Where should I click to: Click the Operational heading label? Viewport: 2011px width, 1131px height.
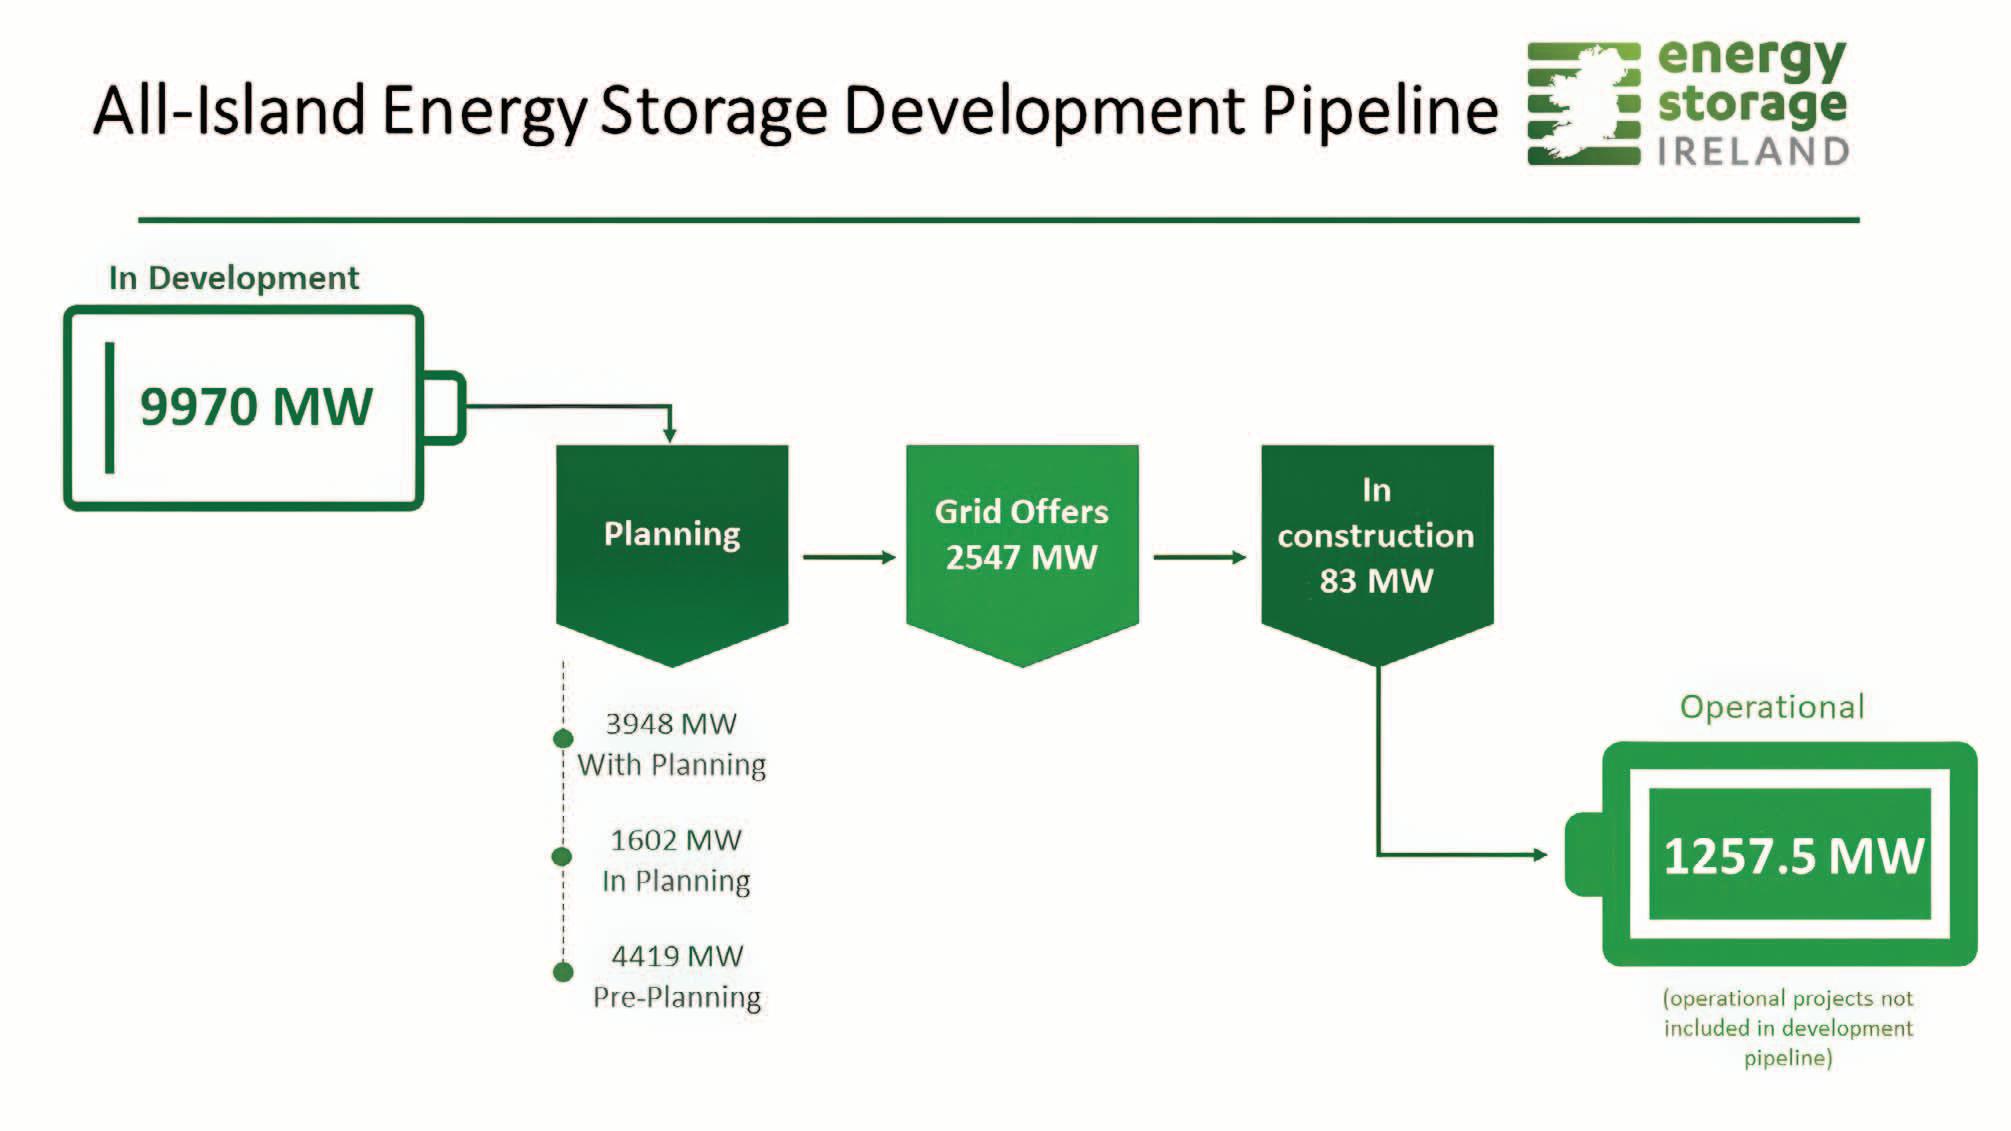pos(1771,707)
